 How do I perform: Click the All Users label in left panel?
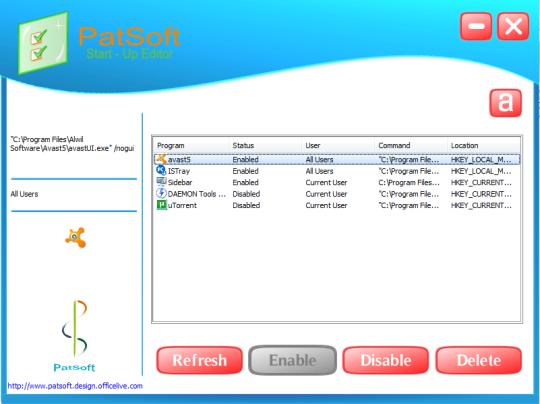coord(24,194)
